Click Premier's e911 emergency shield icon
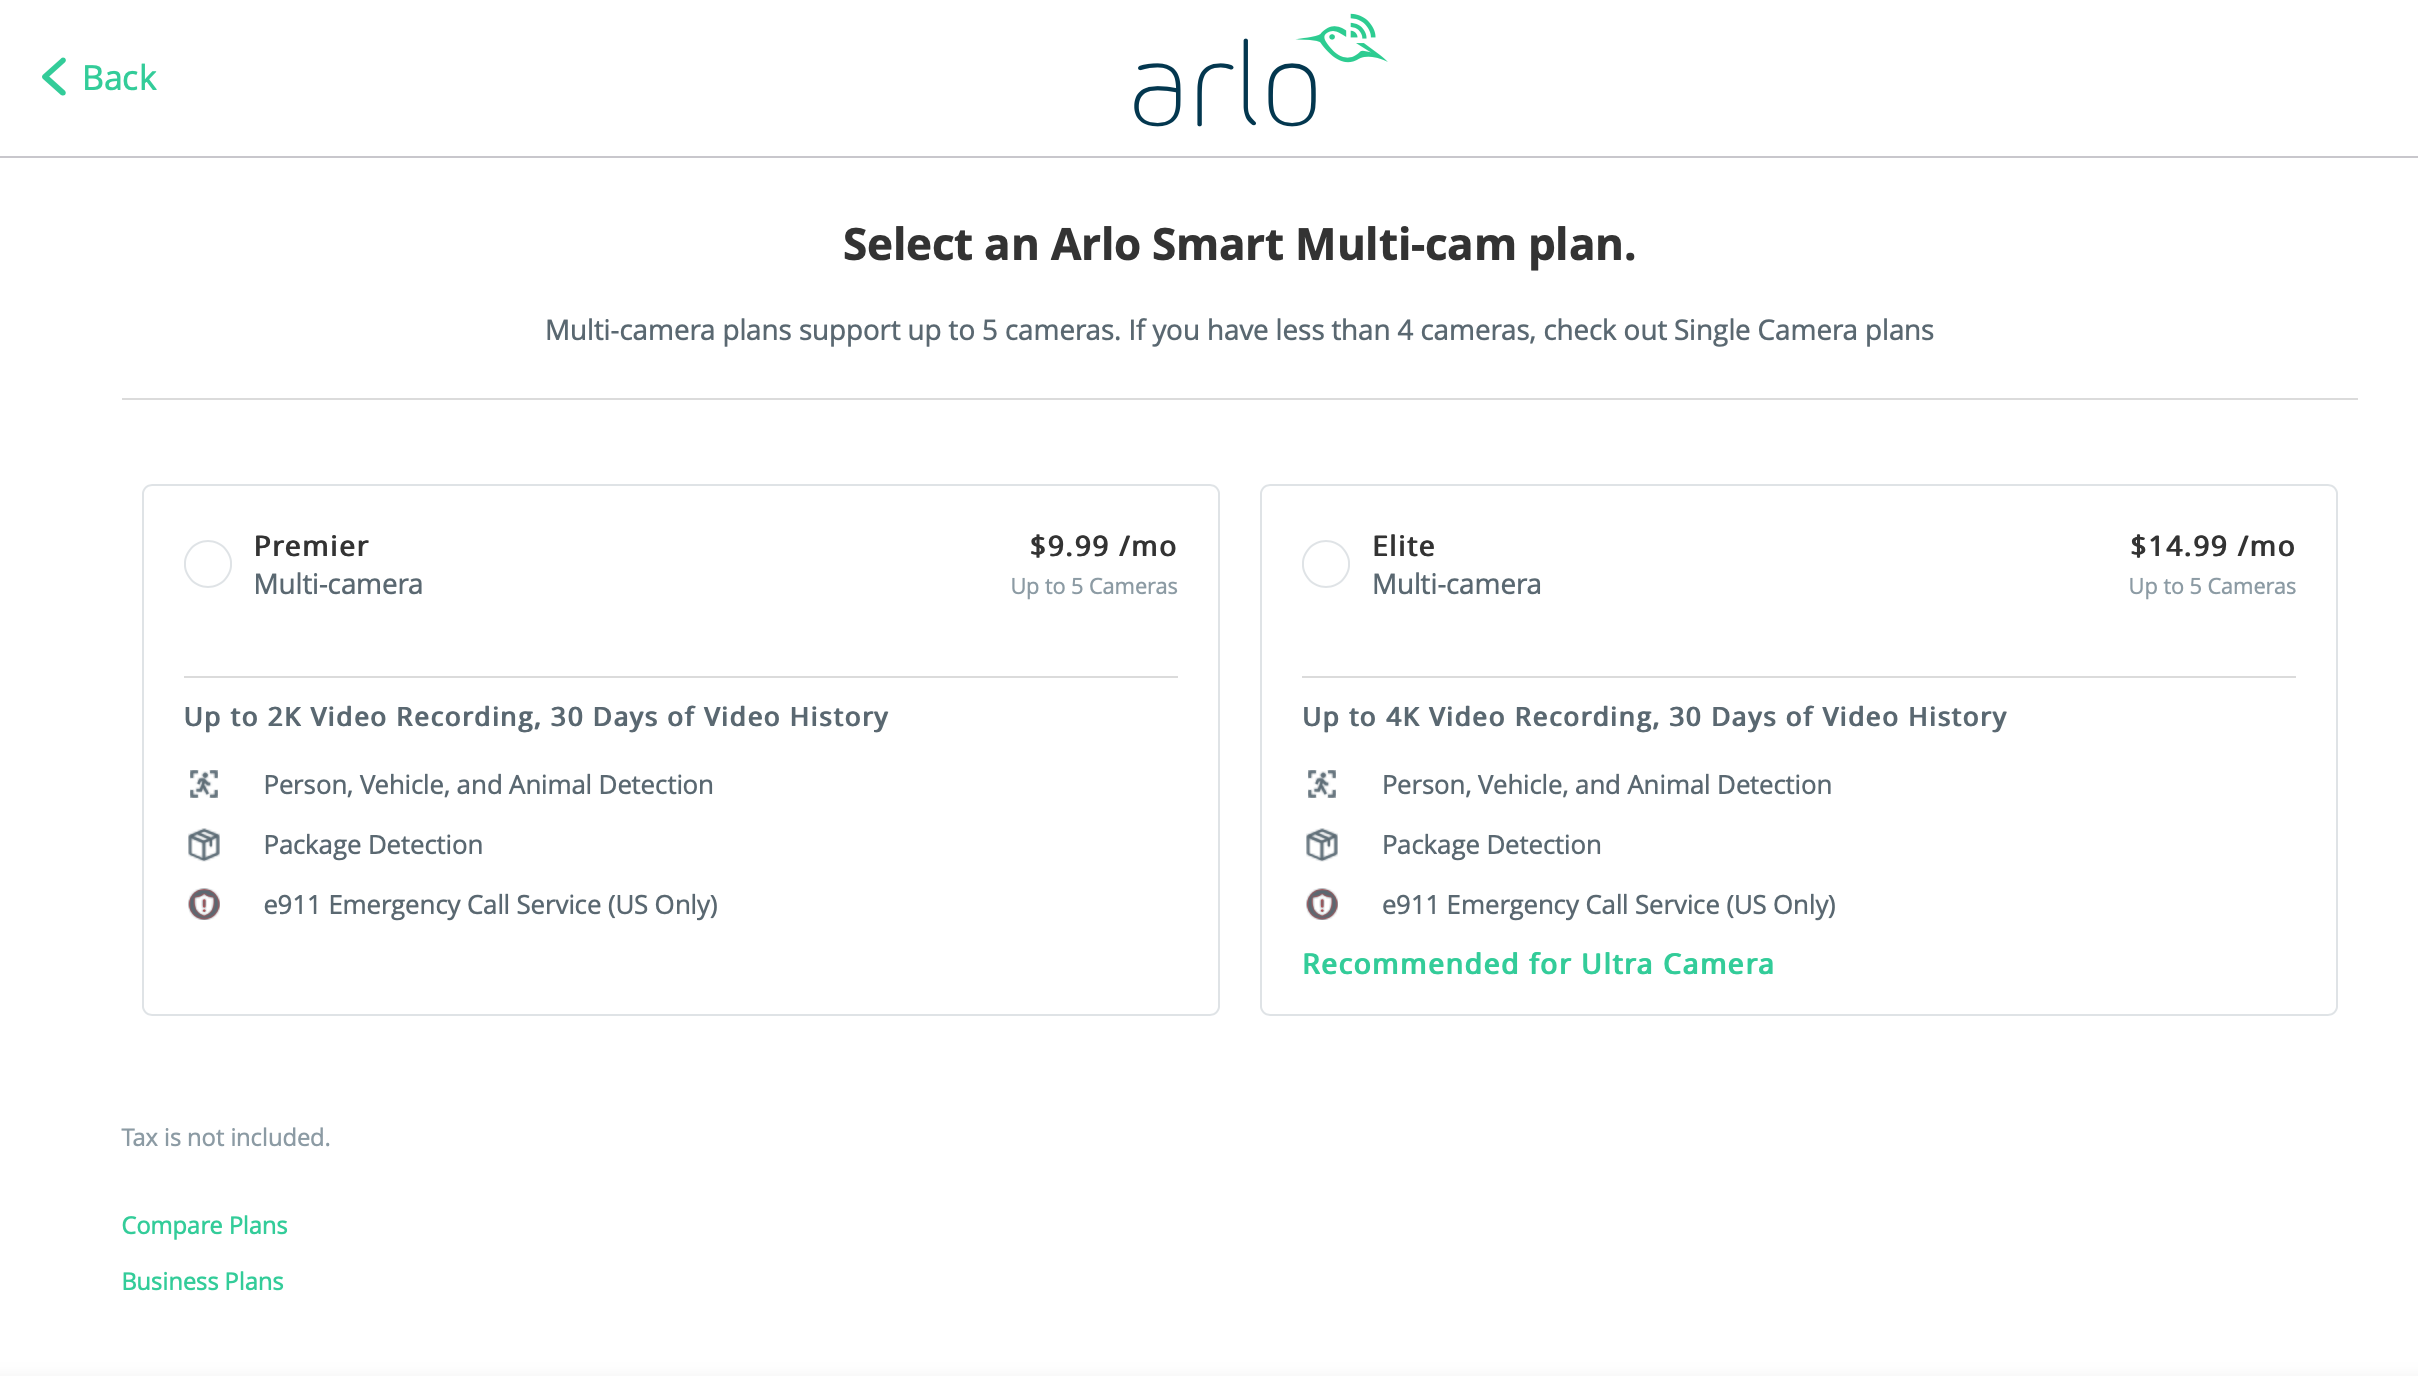This screenshot has width=2418, height=1376. click(204, 904)
